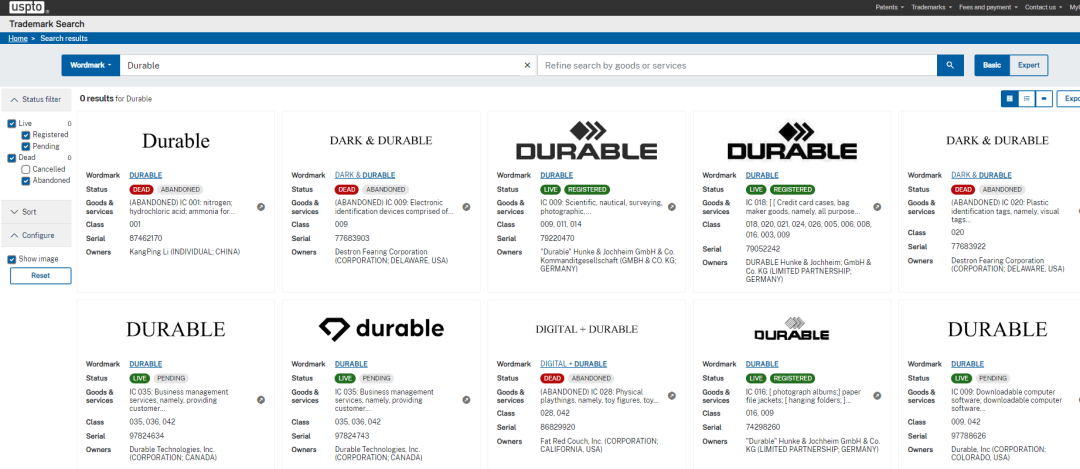This screenshot has width=1080, height=469.
Task: Toggle the Dead status checkbox
Action: pos(12,158)
